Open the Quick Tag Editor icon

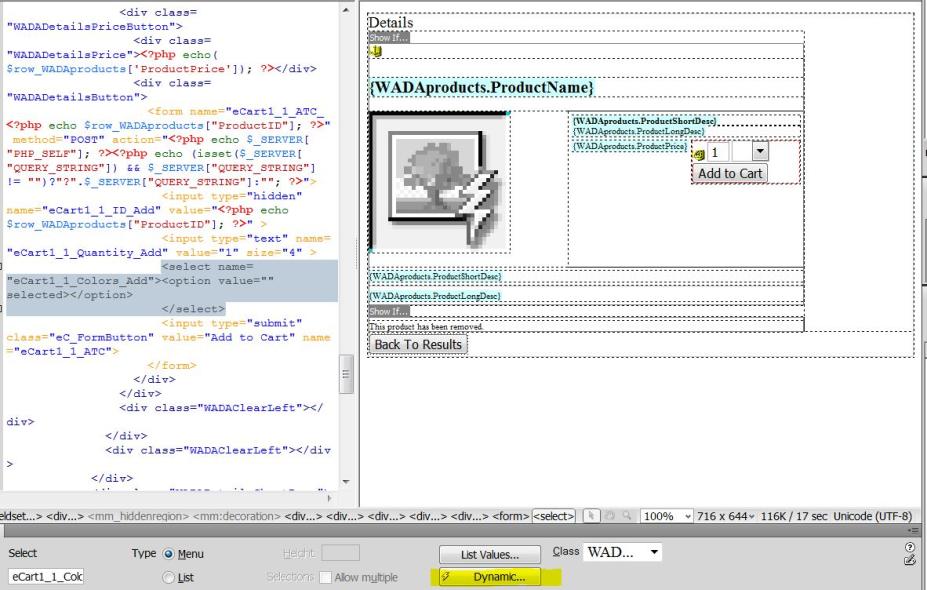[910, 560]
